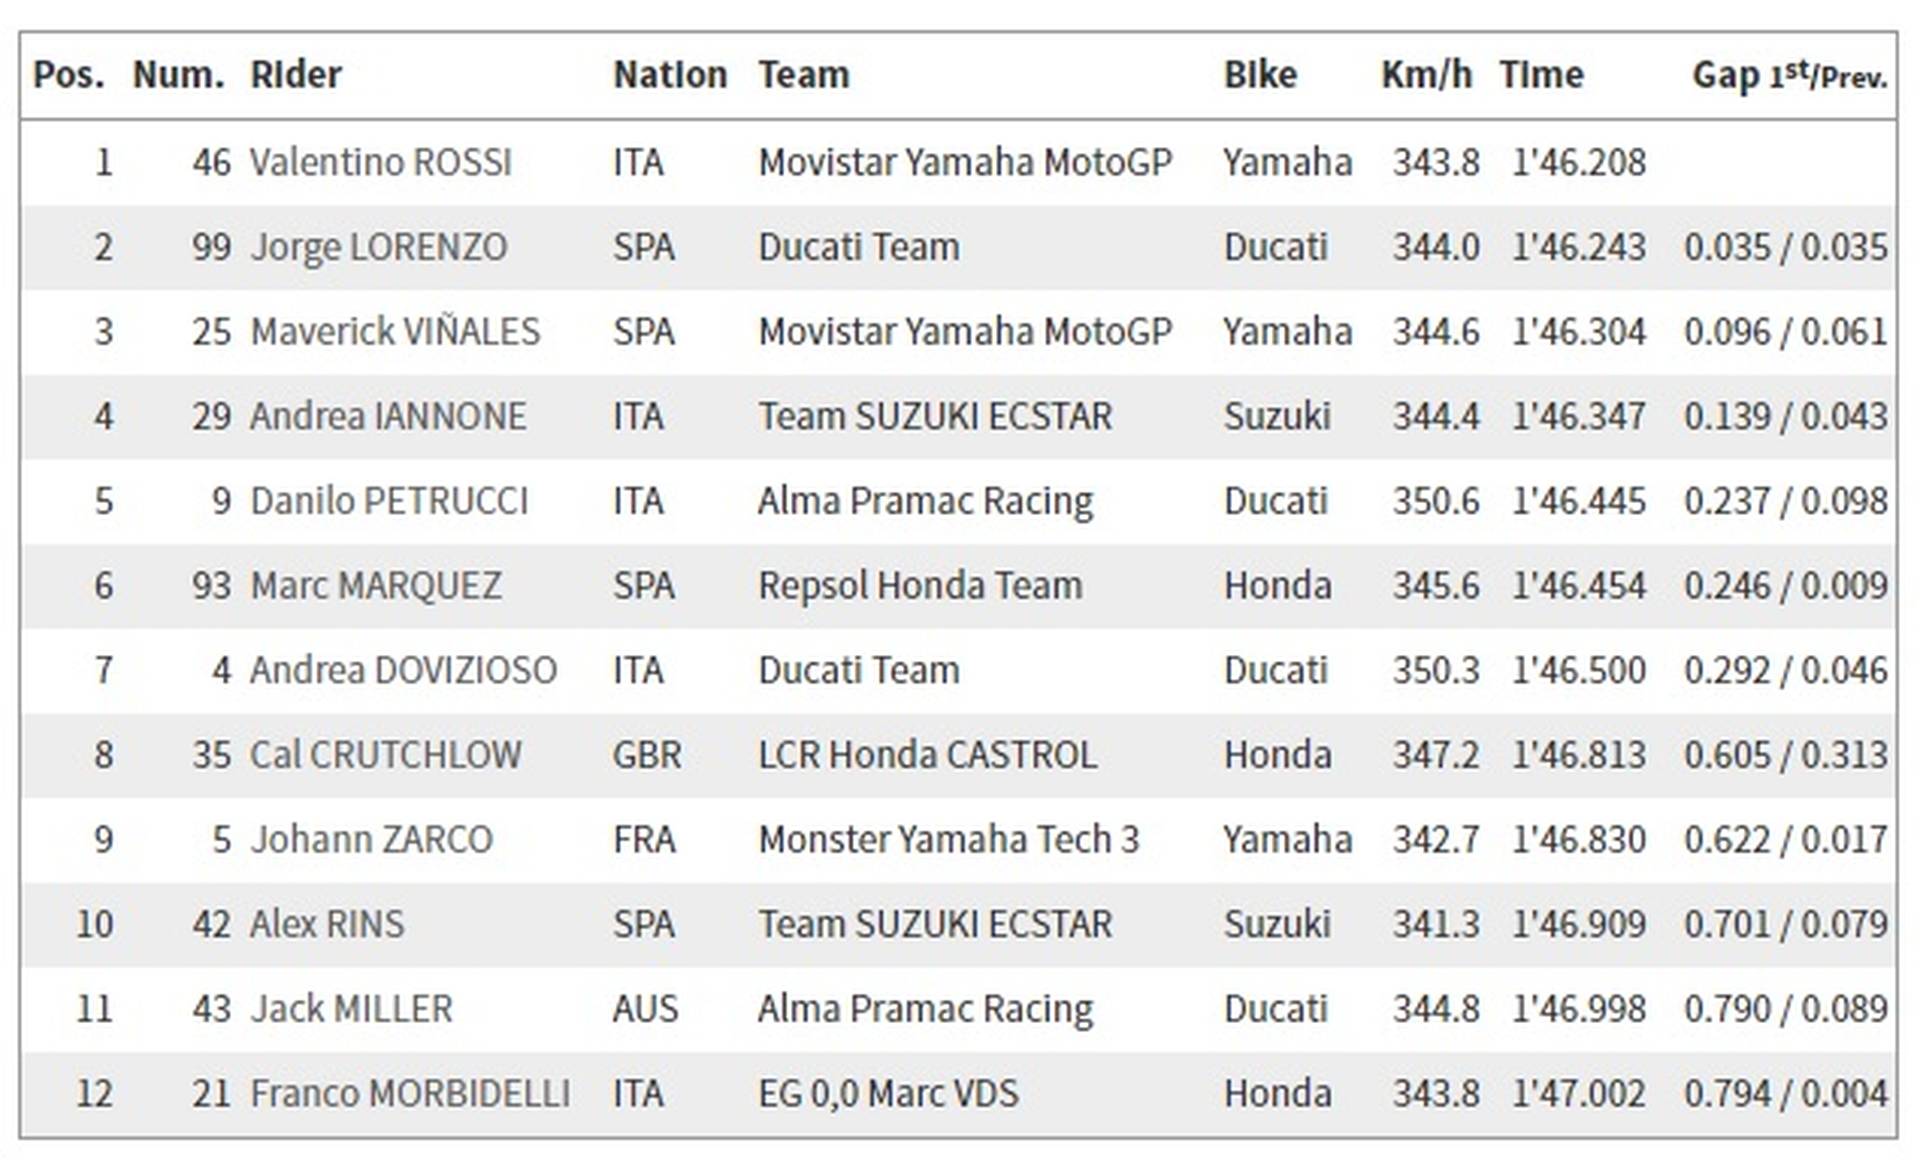Click Andrea IANNONE in the table
Screen dimensions: 1920x1167
tap(388, 416)
